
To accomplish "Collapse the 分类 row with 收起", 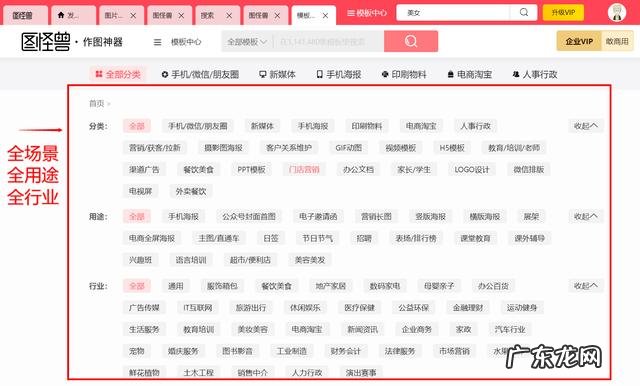I will [586, 126].
